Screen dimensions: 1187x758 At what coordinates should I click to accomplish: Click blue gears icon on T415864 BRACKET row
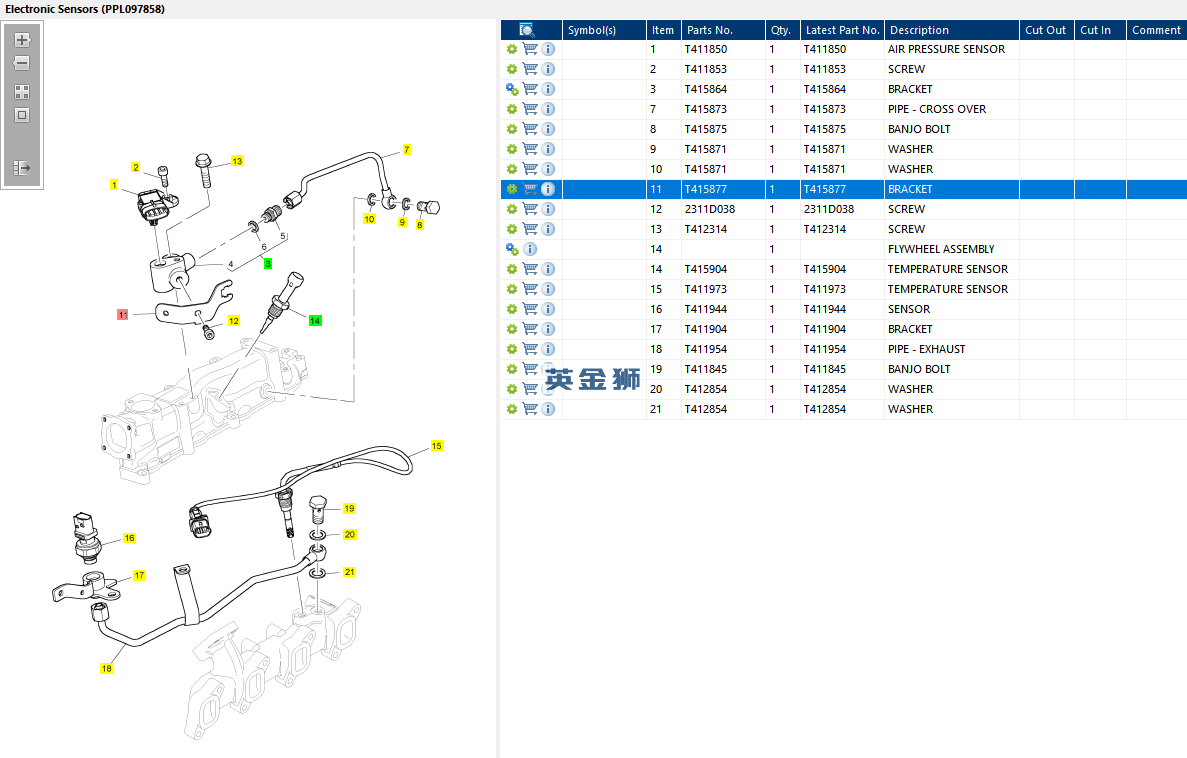pyautogui.click(x=512, y=89)
